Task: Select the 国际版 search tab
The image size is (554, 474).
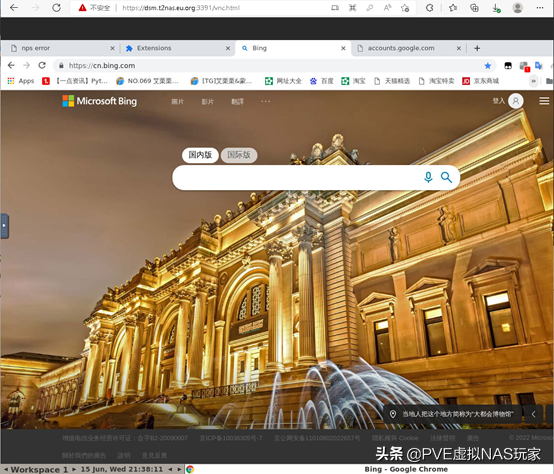Action: tap(239, 155)
